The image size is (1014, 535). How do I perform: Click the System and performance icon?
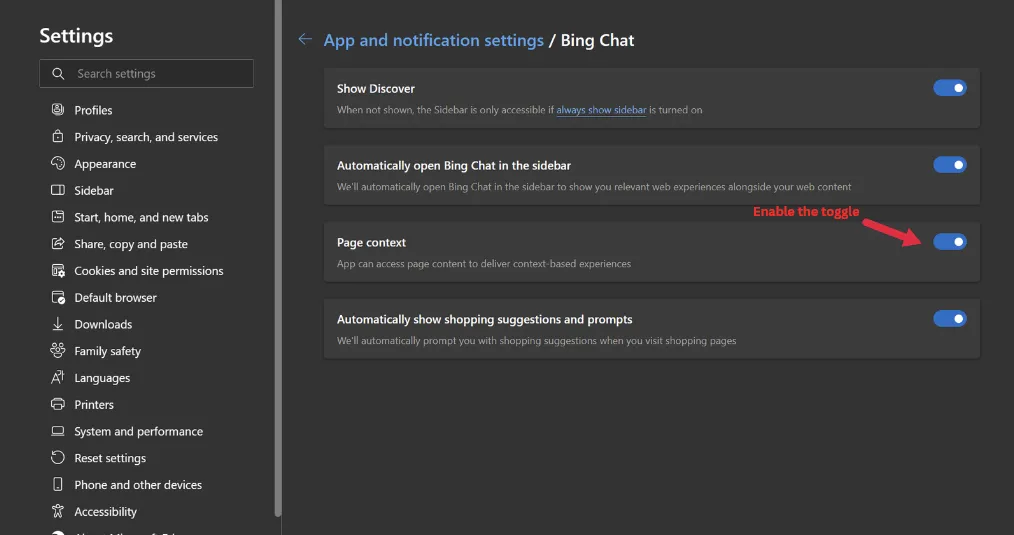coord(58,431)
